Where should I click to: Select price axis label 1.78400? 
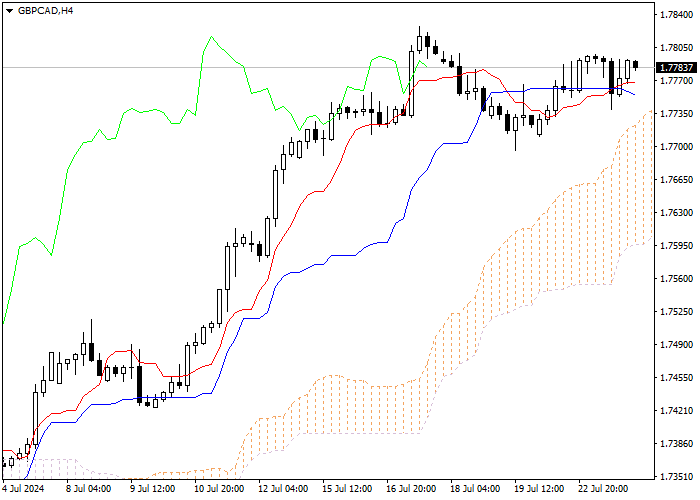click(x=677, y=15)
